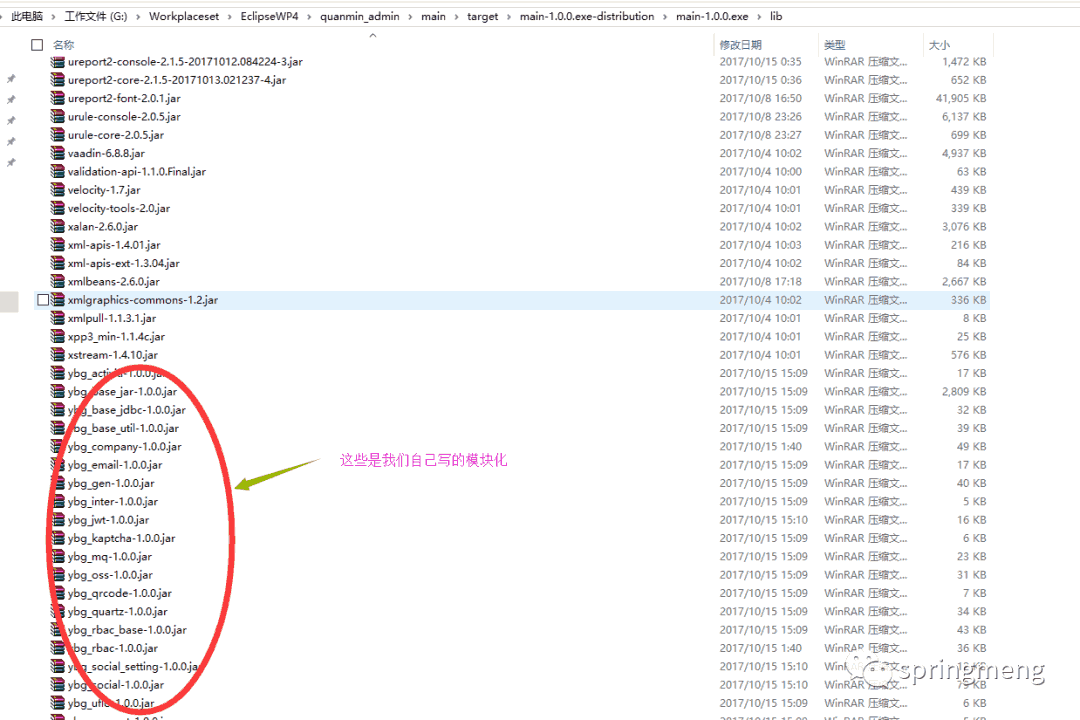Sort files by the 类型 column header
This screenshot has width=1080, height=720.
835,45
